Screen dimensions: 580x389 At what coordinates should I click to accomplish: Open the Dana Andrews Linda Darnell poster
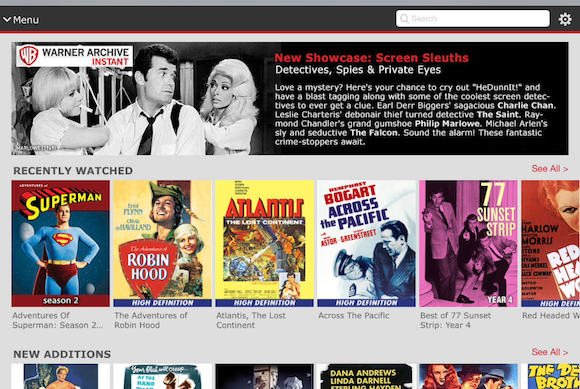(x=366, y=376)
